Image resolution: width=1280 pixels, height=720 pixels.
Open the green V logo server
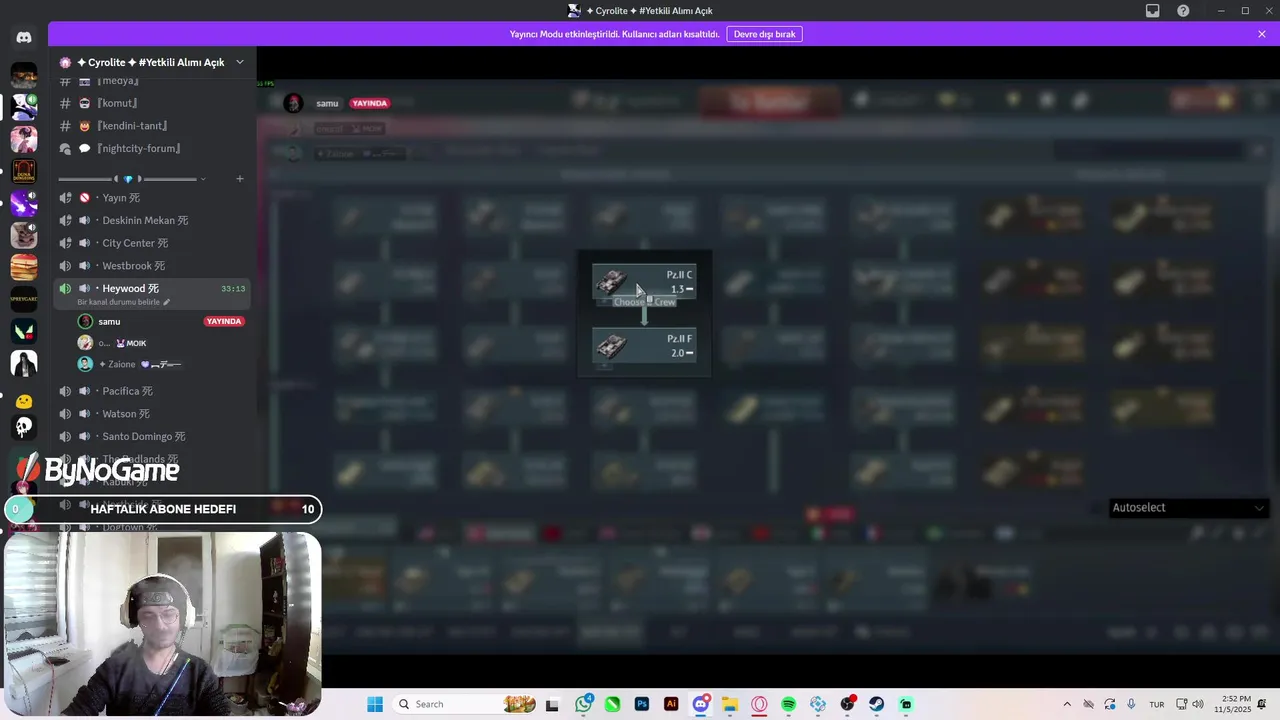(x=24, y=331)
